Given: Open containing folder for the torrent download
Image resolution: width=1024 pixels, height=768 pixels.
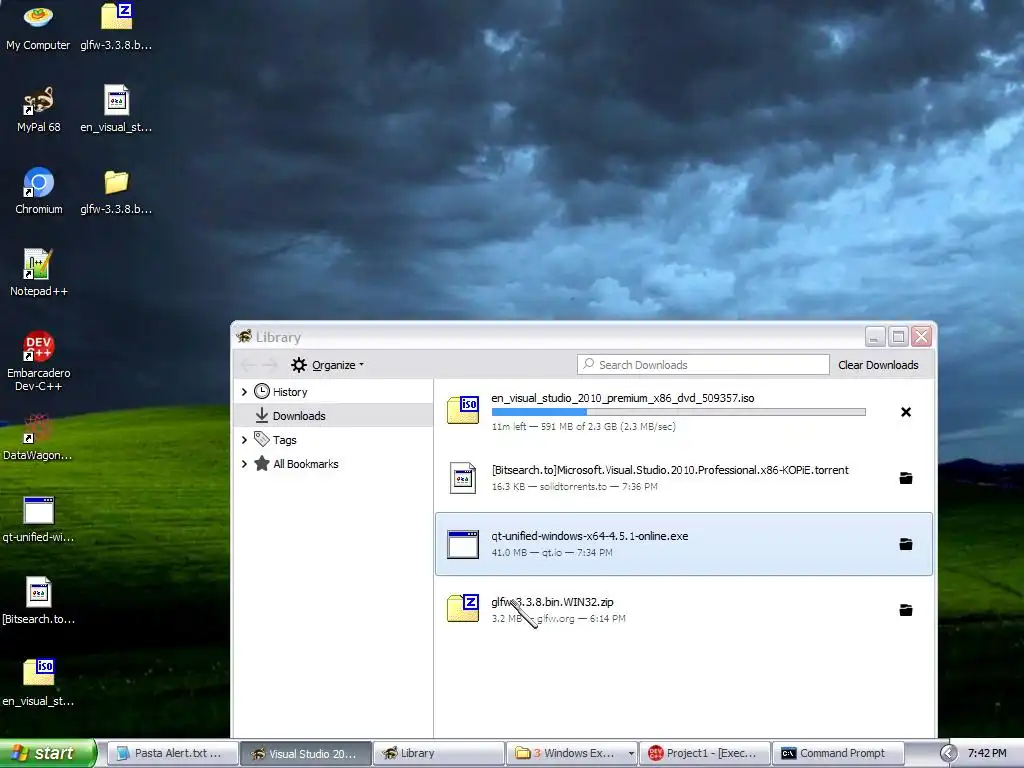Looking at the screenshot, I should 906,478.
